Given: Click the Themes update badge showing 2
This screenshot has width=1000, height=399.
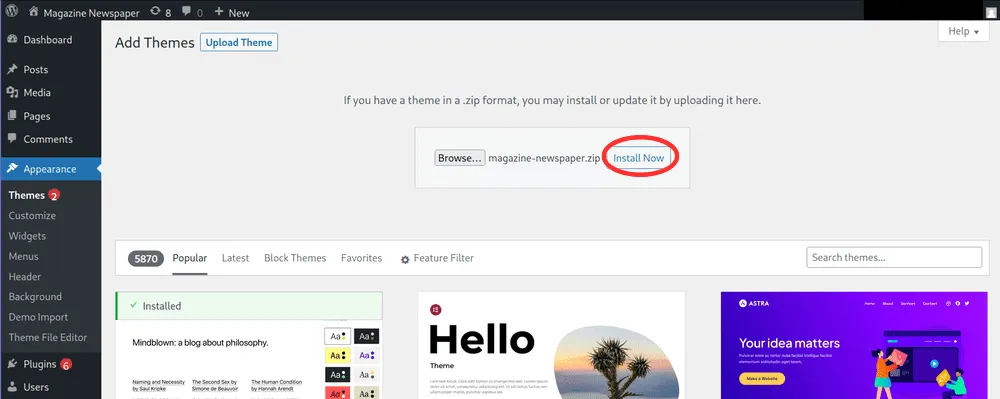Looking at the screenshot, I should coord(54,196).
